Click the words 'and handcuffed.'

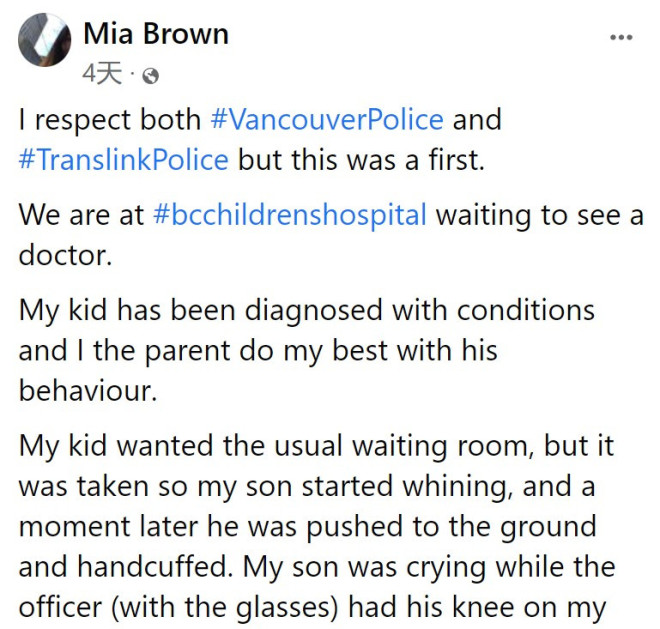pyautogui.click(x=126, y=567)
